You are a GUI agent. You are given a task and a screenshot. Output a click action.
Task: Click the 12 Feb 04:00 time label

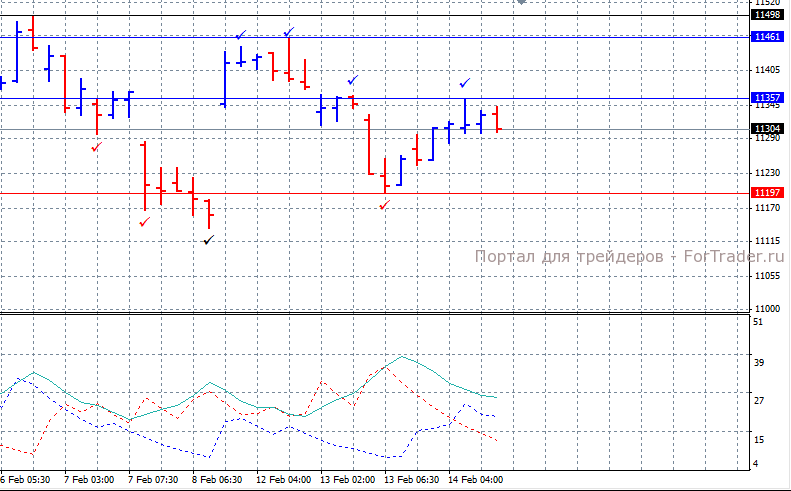click(285, 480)
